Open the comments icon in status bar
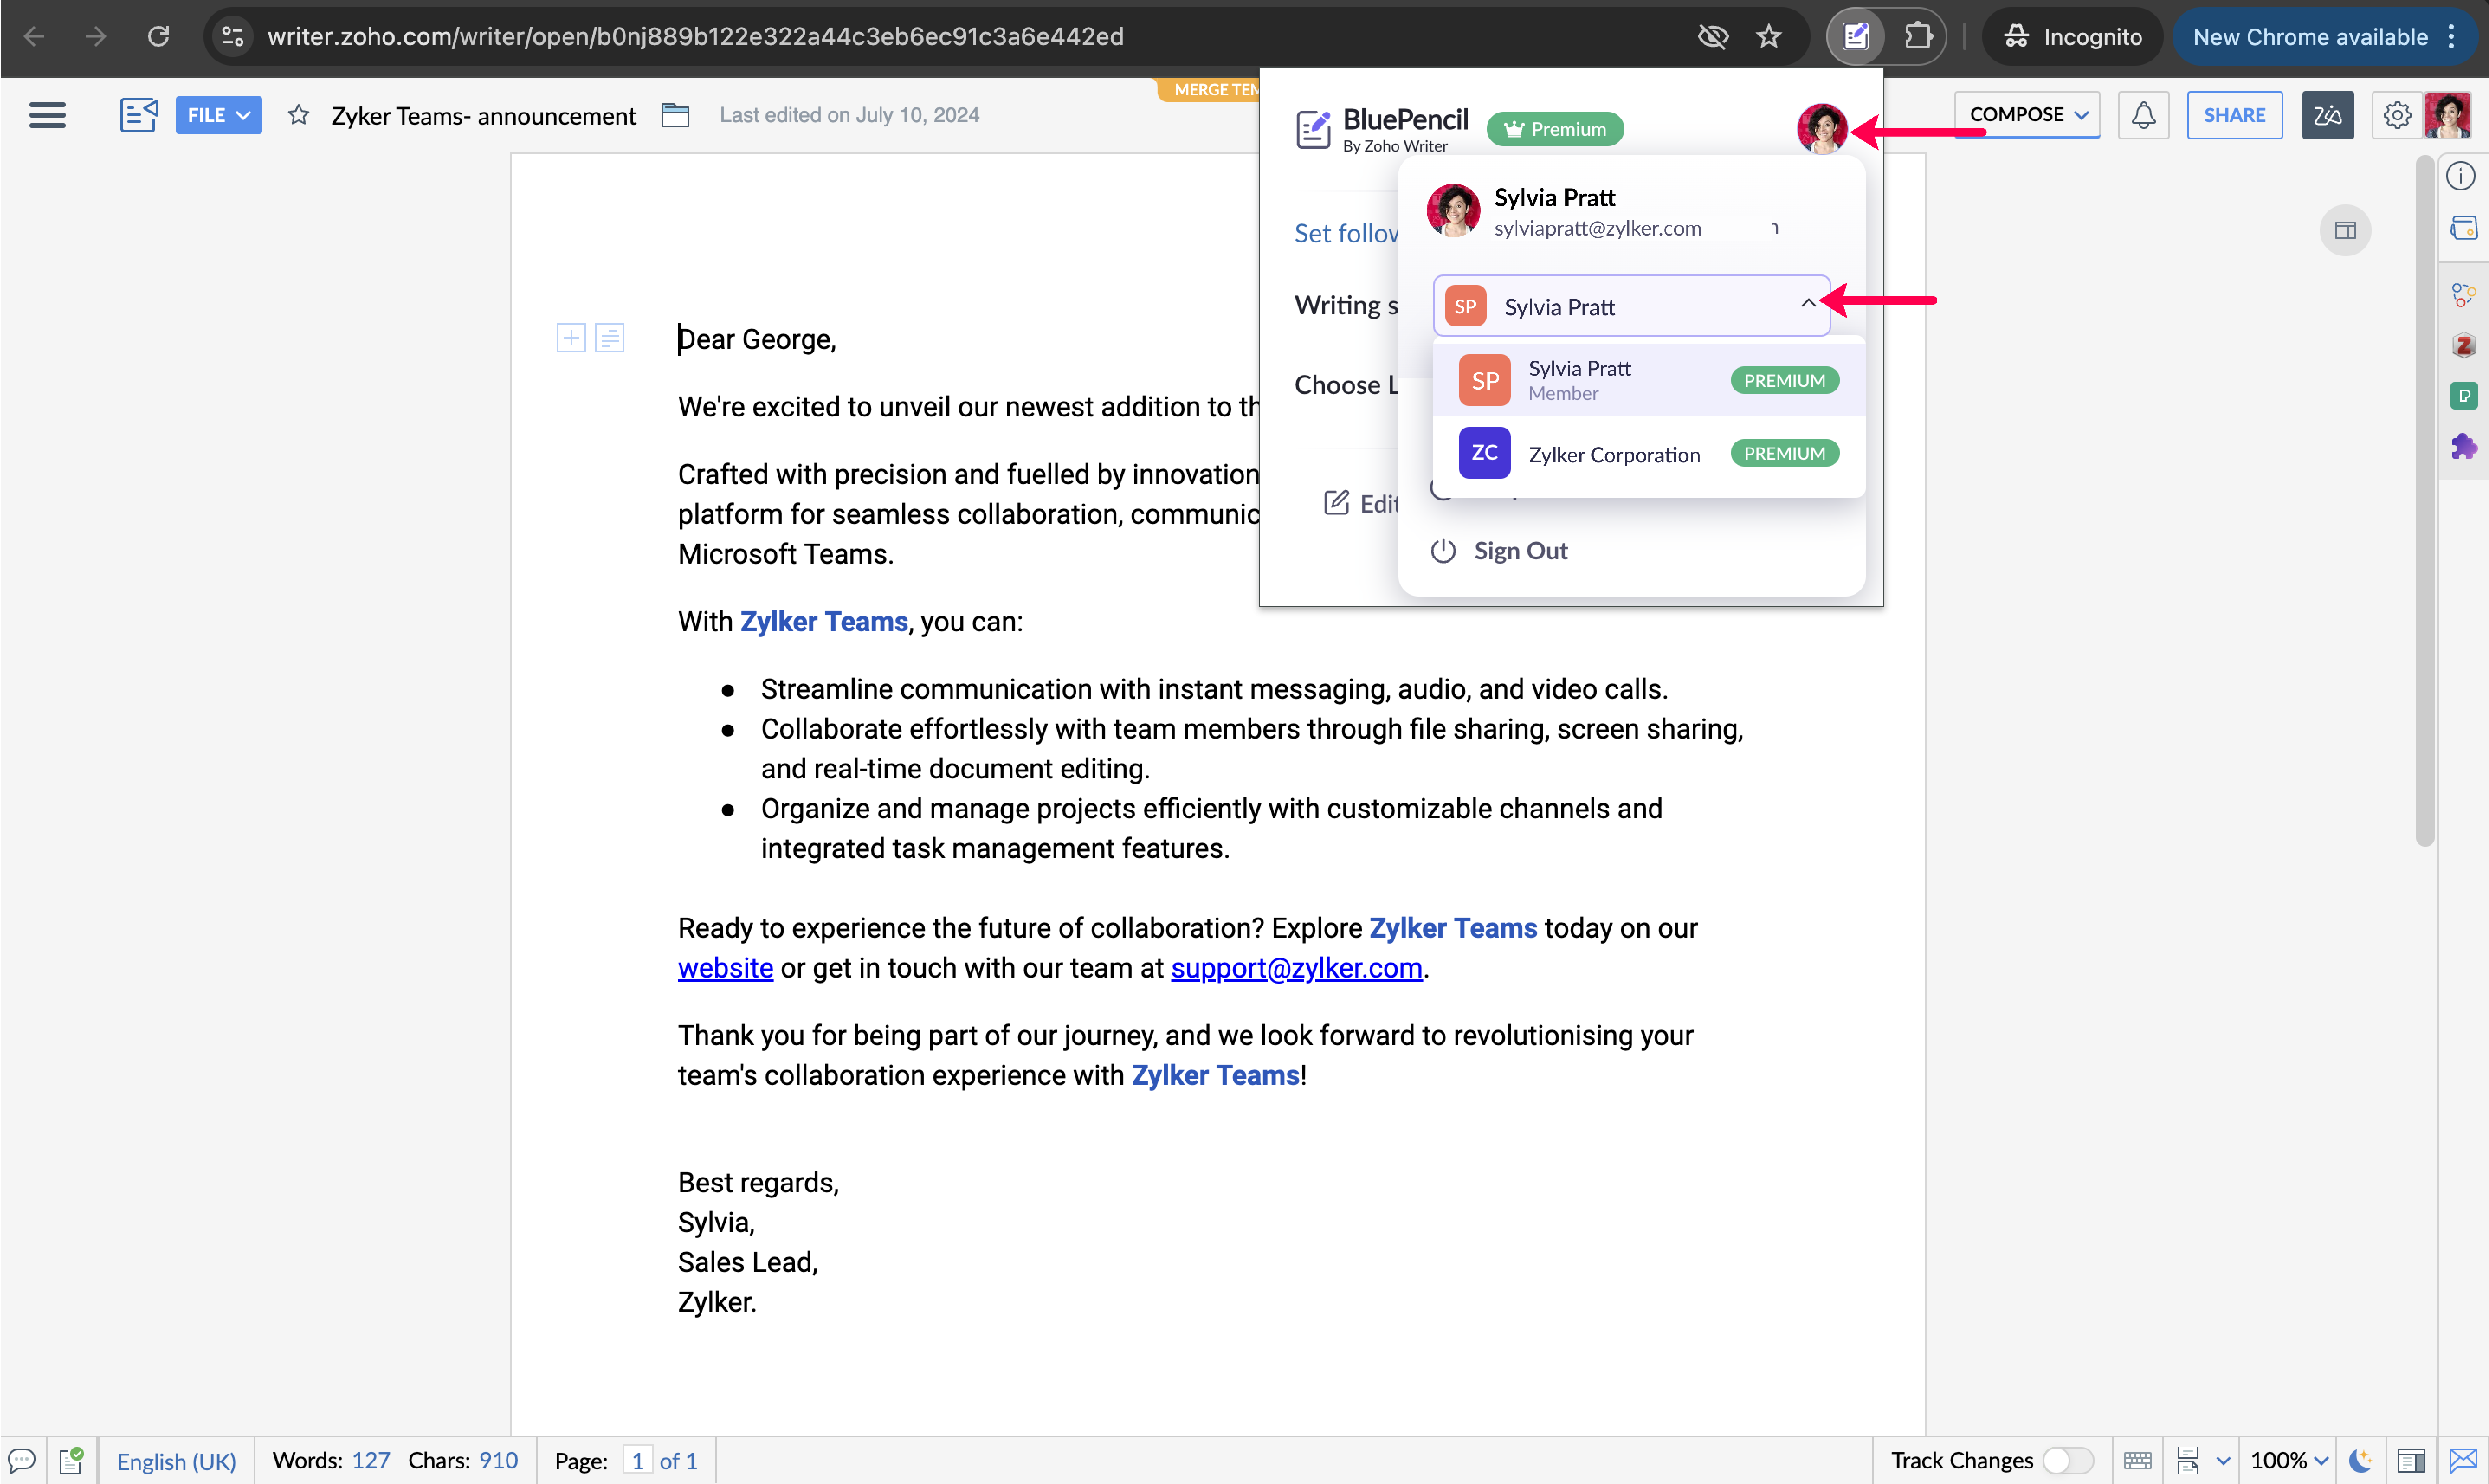 pos(21,1460)
